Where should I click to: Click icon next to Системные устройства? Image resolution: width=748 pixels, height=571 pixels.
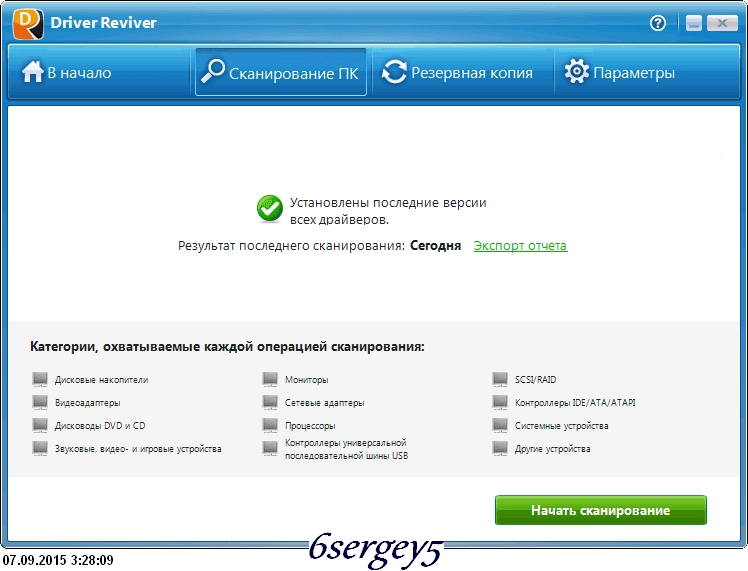(500, 425)
